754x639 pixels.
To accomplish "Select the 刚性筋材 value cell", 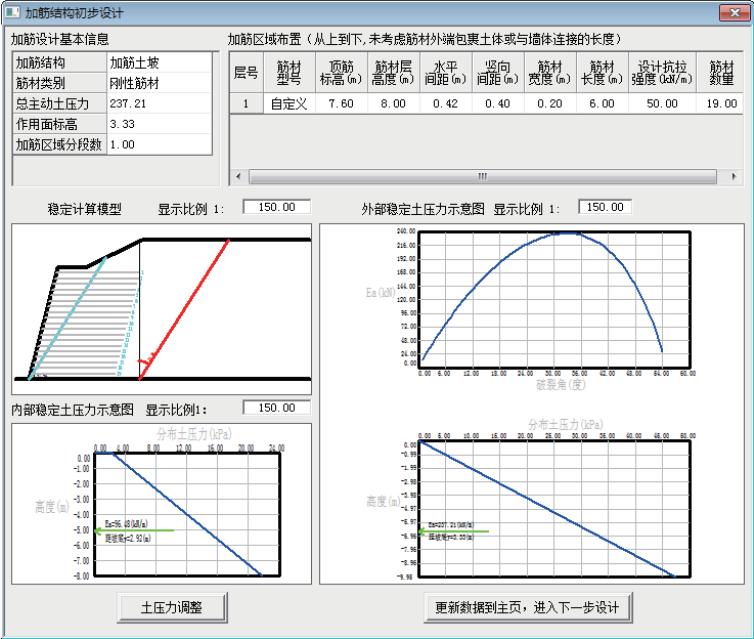I will click(x=158, y=83).
